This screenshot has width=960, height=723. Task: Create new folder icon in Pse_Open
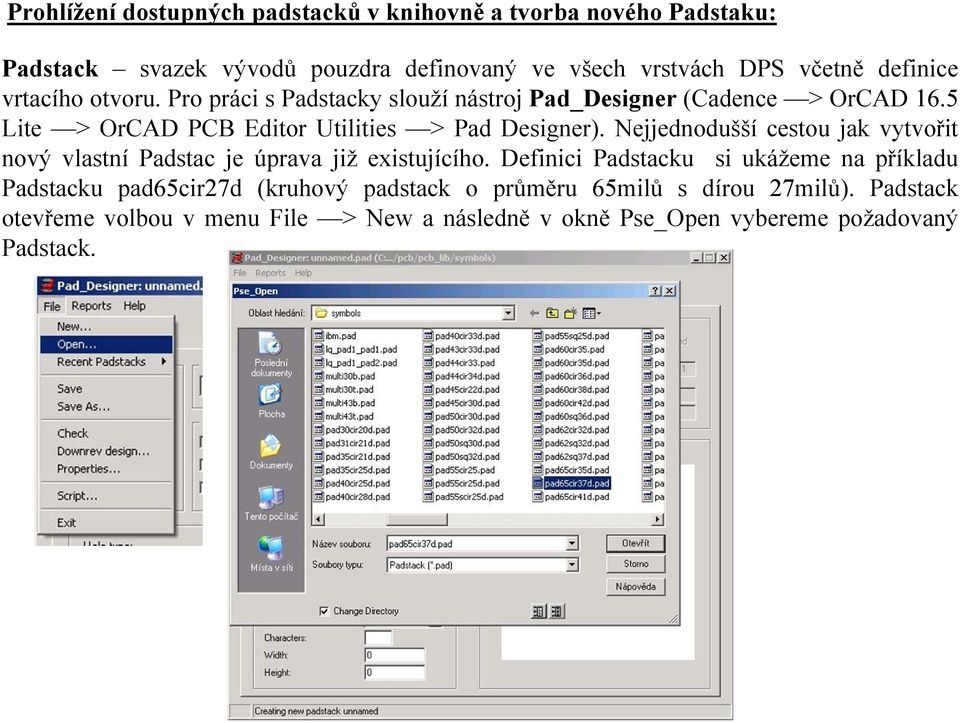tap(570, 313)
